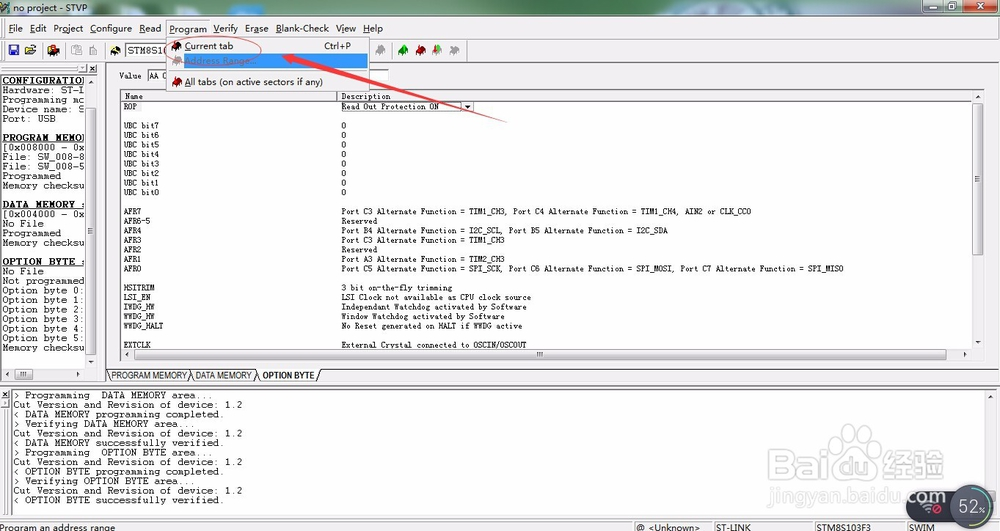Click the EXTCLK row name

(x=136, y=345)
